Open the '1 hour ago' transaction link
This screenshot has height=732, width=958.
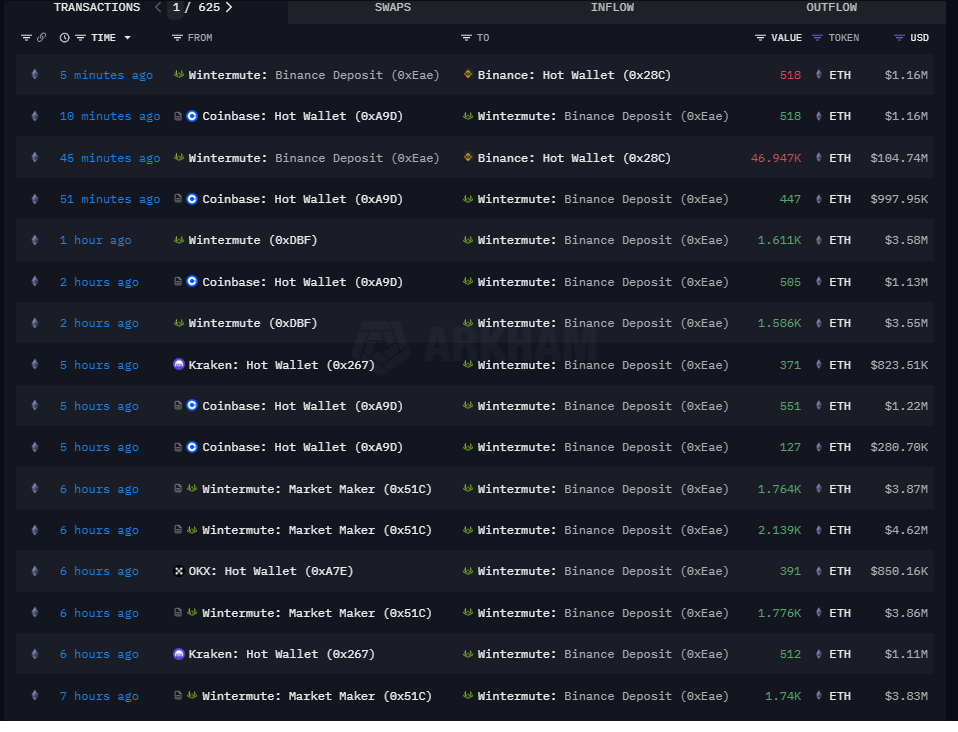coord(95,240)
